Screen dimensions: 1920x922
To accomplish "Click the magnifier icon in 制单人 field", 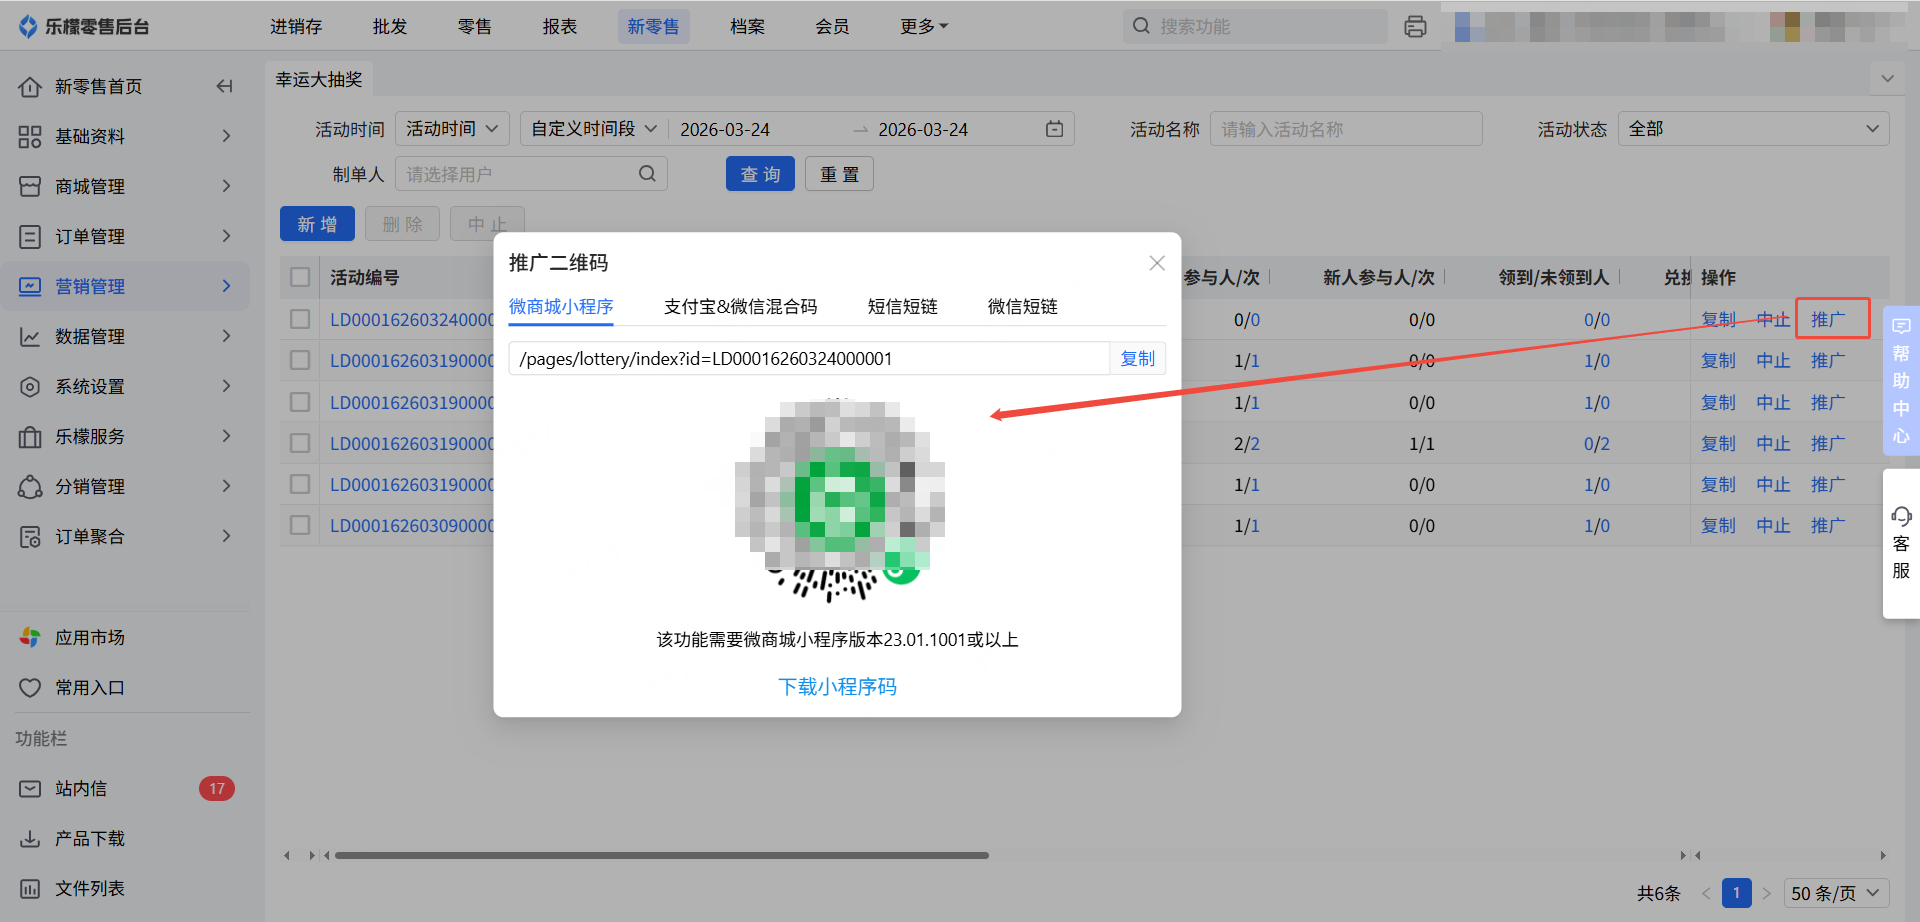I will tap(647, 174).
